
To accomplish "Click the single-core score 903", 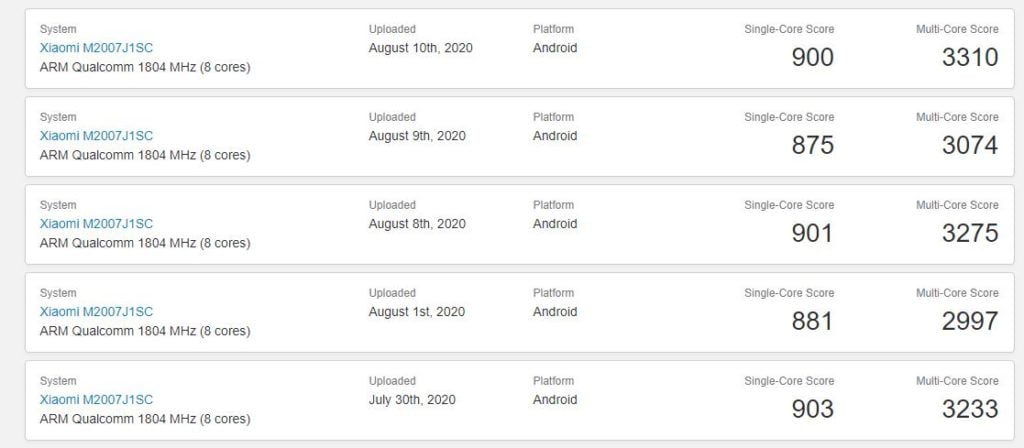I will pos(812,409).
